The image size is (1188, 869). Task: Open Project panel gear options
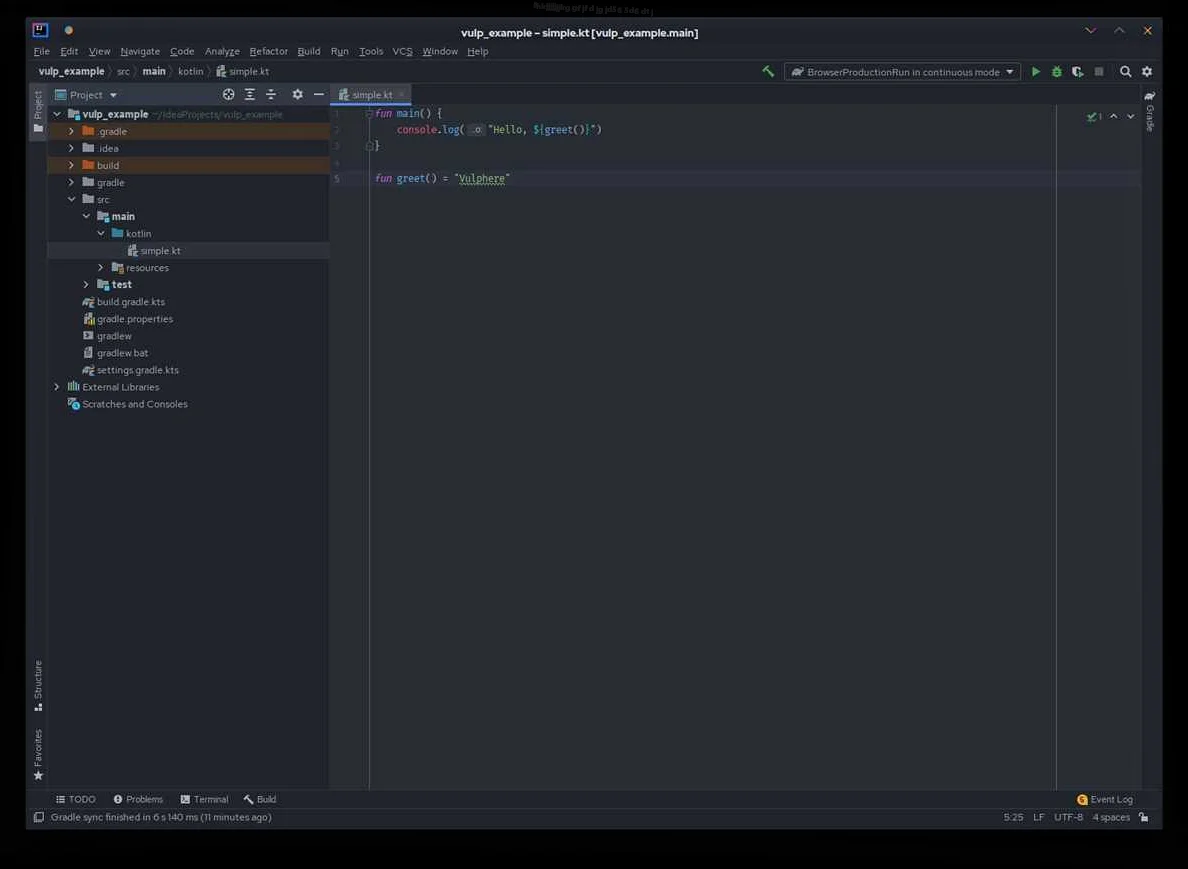[x=297, y=95]
